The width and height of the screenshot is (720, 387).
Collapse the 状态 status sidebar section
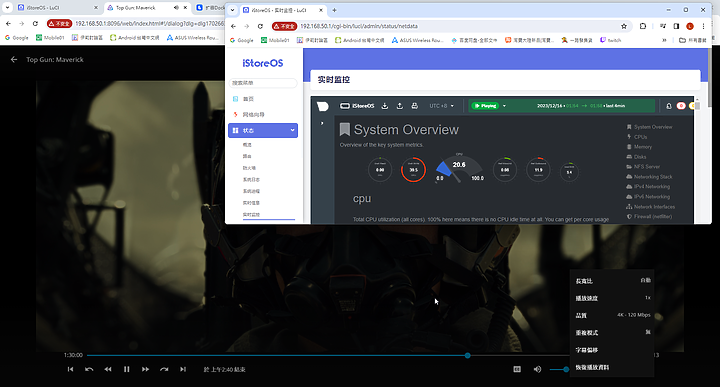[263, 130]
